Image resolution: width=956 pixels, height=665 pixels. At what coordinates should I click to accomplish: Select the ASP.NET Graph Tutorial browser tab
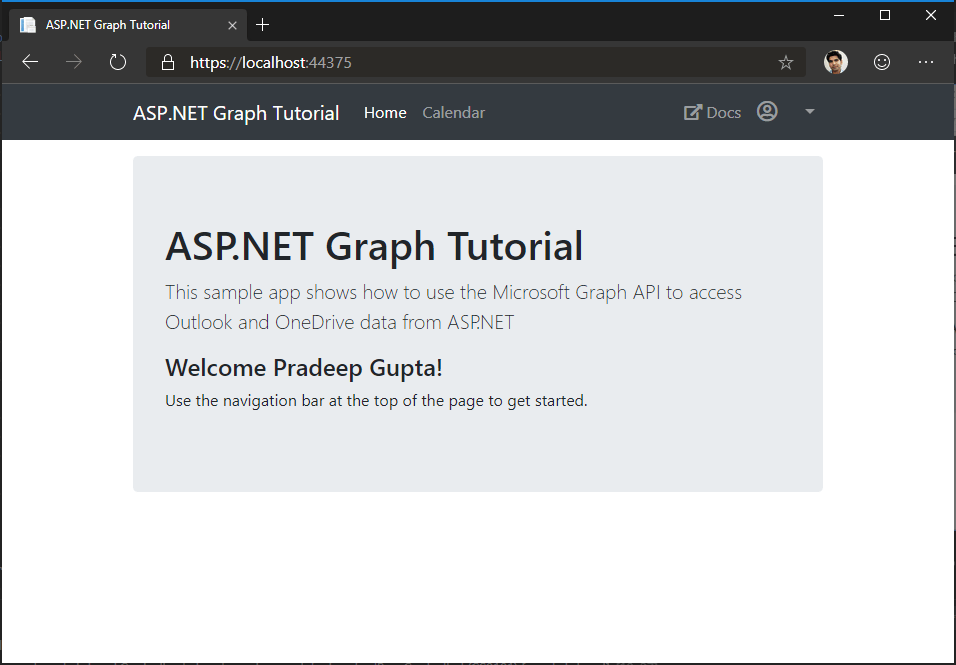128,25
